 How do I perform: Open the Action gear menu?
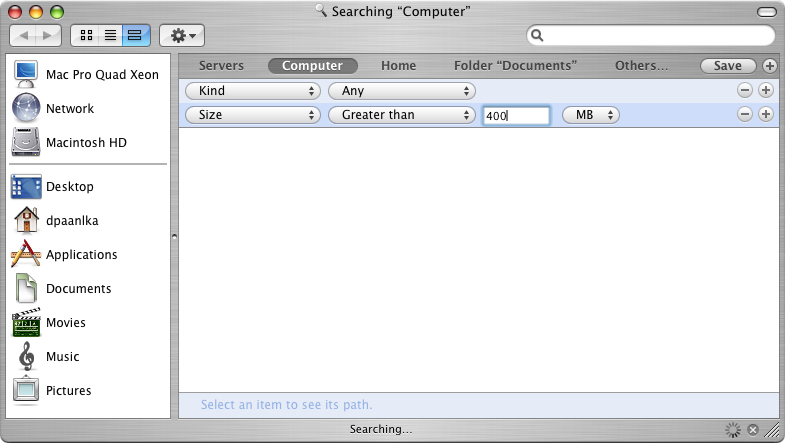click(x=182, y=36)
